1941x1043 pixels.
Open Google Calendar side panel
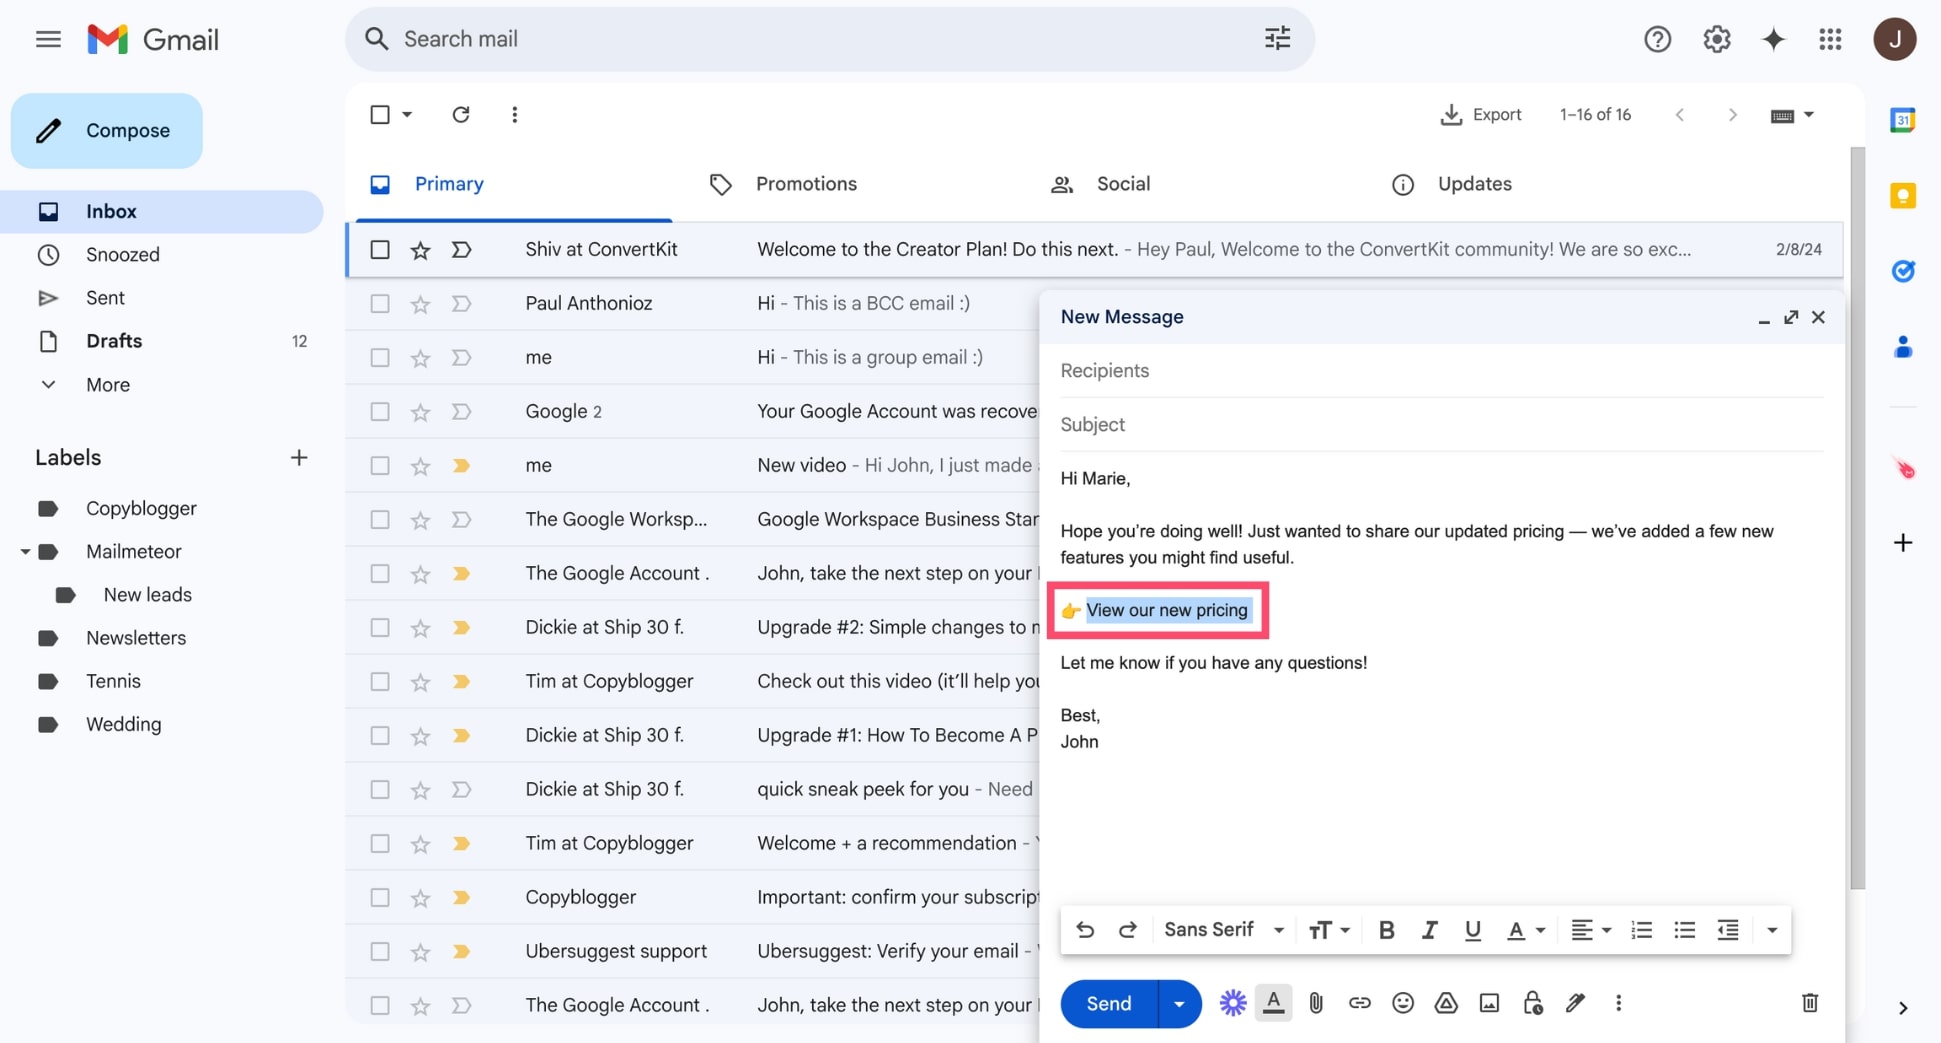pyautogui.click(x=1902, y=120)
